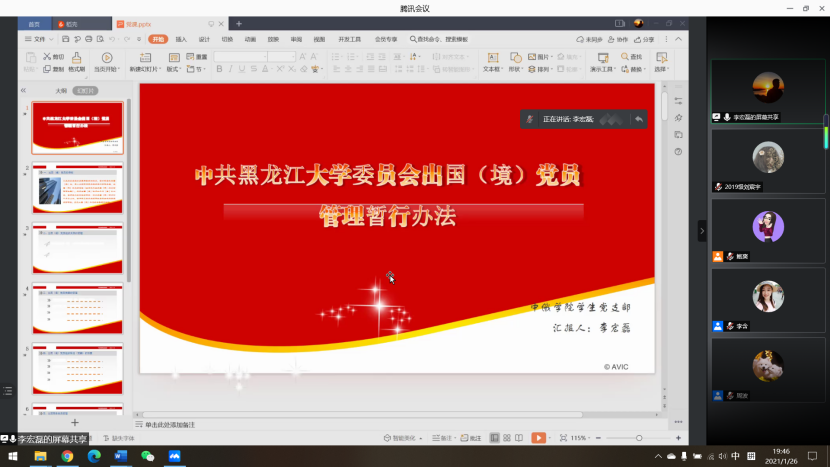Toggle Superscript formatting
Screen dimensions: 830x467
coord(280,69)
